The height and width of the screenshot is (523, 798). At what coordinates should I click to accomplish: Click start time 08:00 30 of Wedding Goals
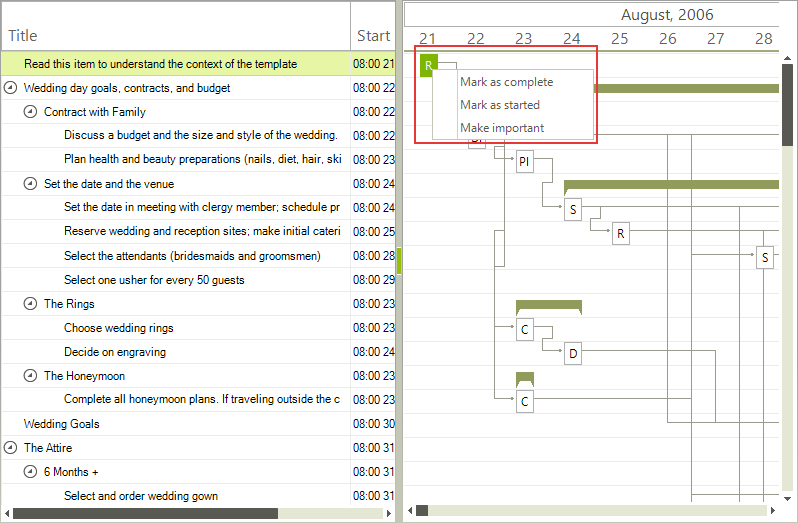374,424
